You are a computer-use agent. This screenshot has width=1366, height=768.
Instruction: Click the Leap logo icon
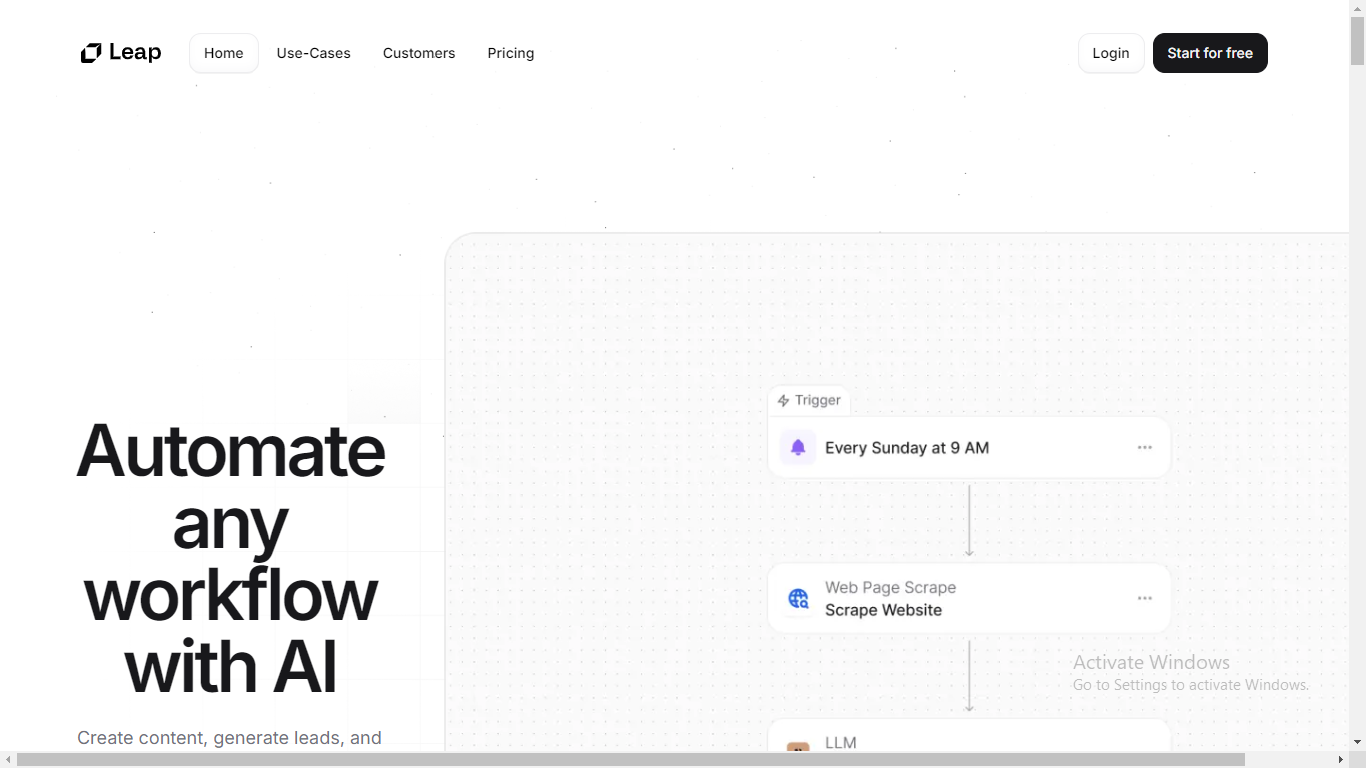tap(91, 52)
